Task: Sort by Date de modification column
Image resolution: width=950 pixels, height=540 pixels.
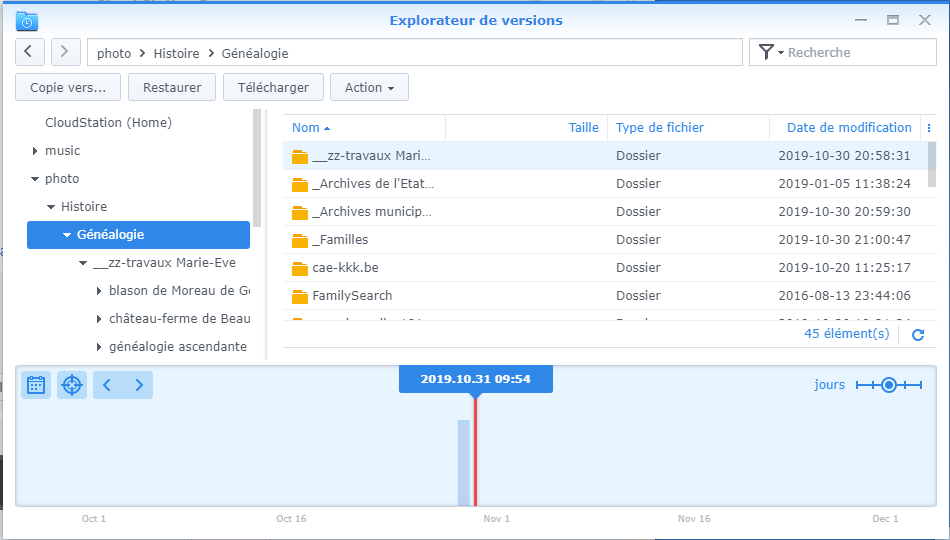Action: tap(845, 128)
